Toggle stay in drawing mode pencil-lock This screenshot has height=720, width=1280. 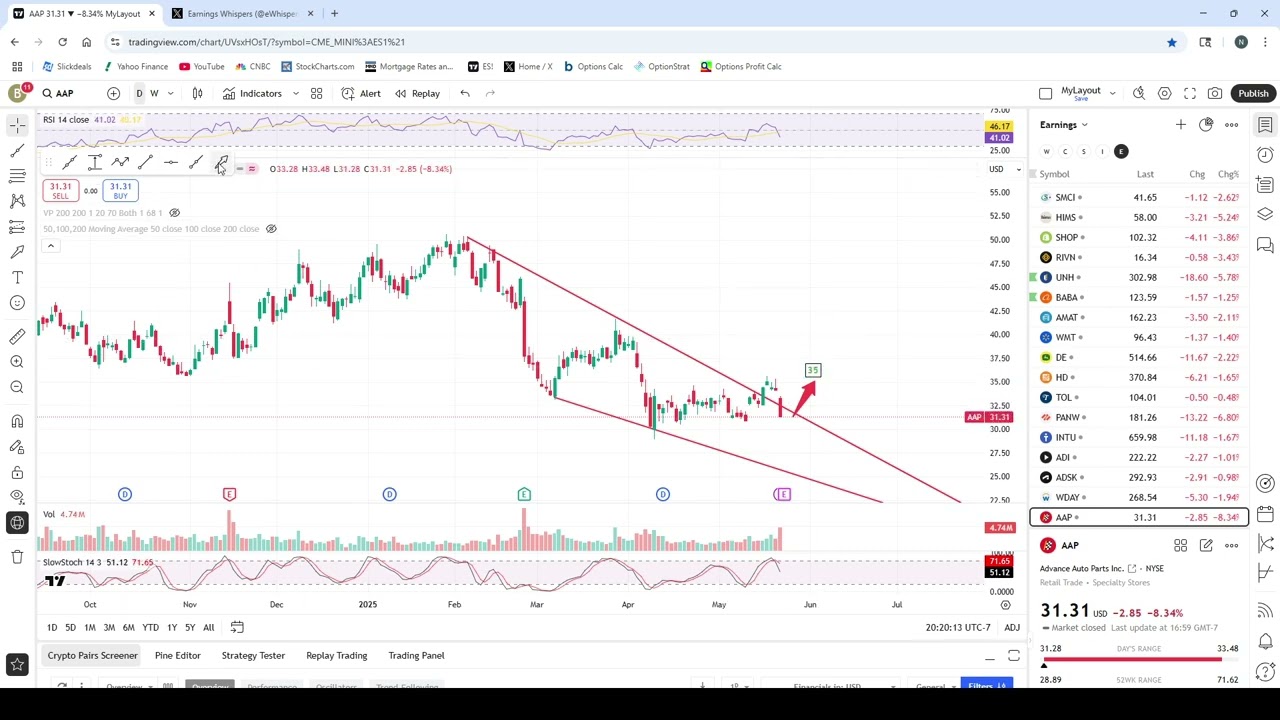coord(17,447)
